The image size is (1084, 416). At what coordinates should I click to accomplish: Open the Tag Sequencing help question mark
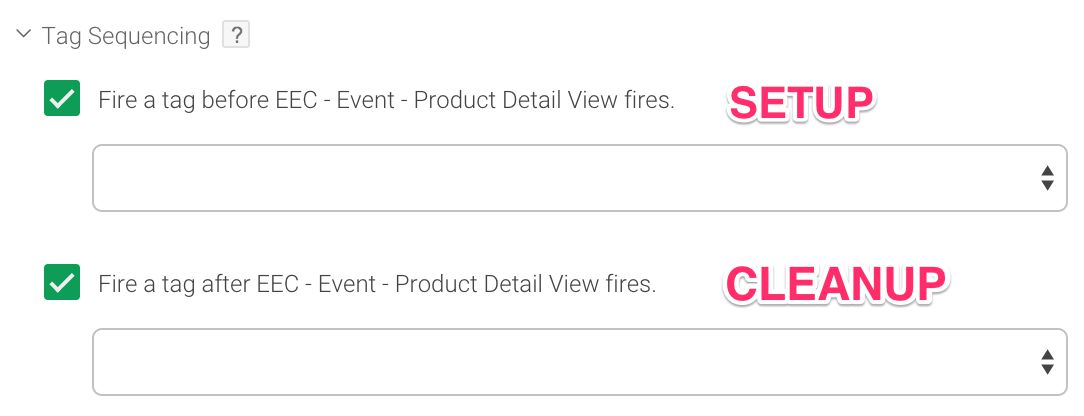pyautogui.click(x=236, y=35)
